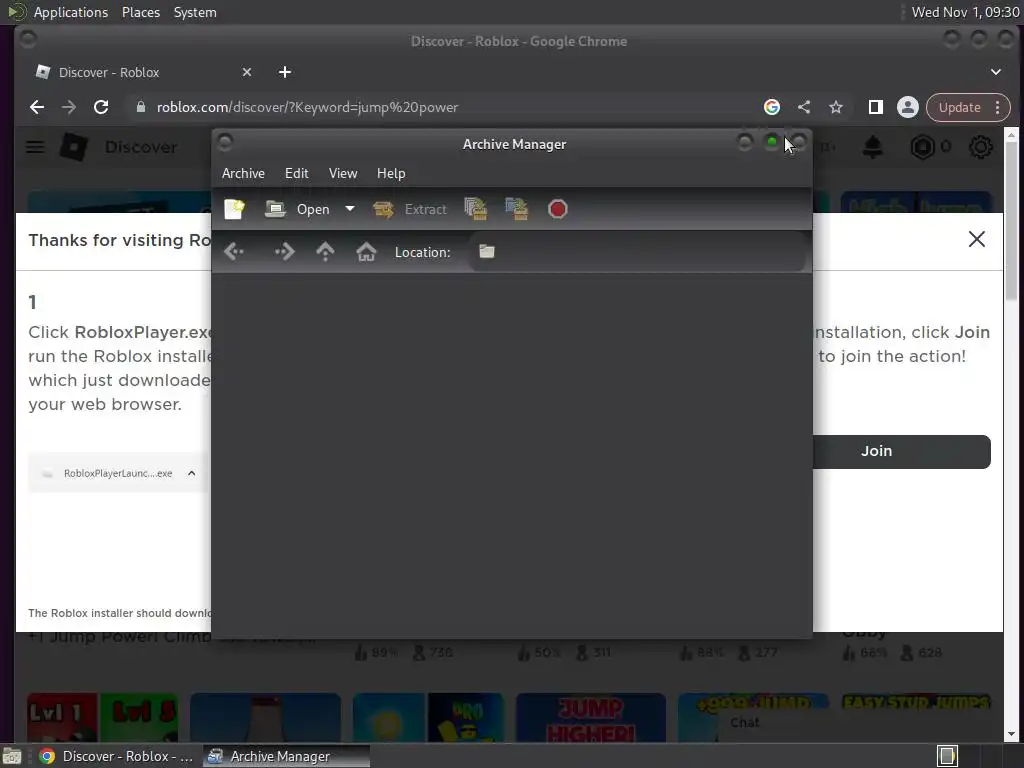Click the red Stop icon in toolbar
The height and width of the screenshot is (768, 1024).
point(558,209)
